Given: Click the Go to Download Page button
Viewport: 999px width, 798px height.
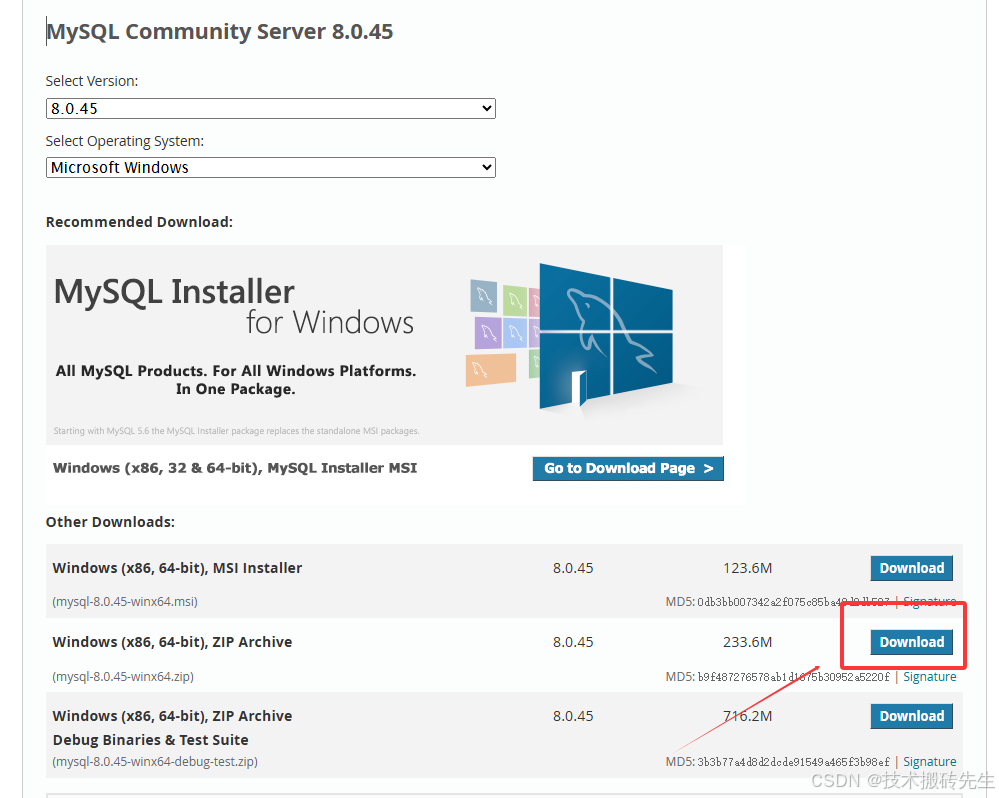Looking at the screenshot, I should (x=628, y=469).
